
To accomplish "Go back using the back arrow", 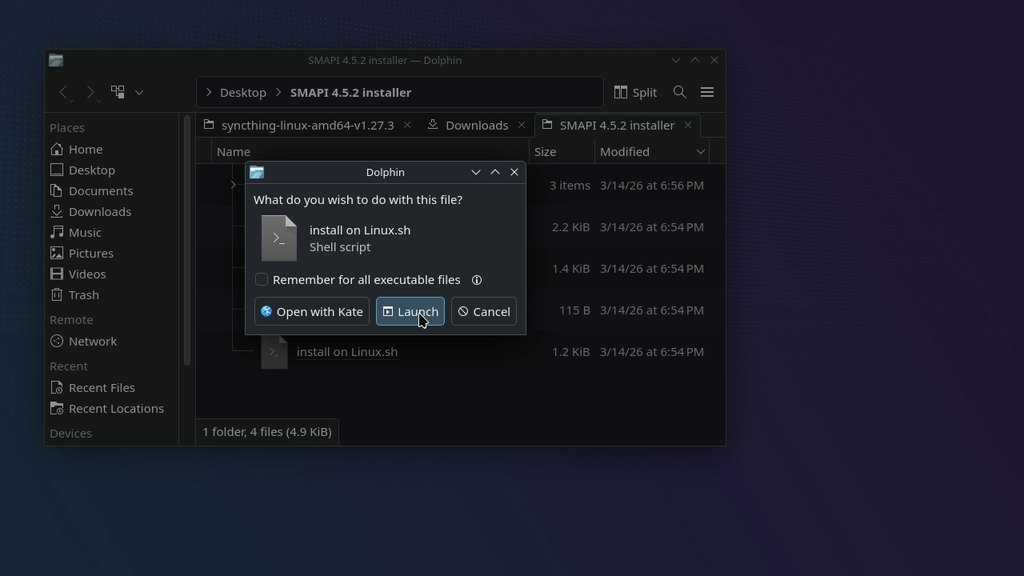I will pos(63,92).
